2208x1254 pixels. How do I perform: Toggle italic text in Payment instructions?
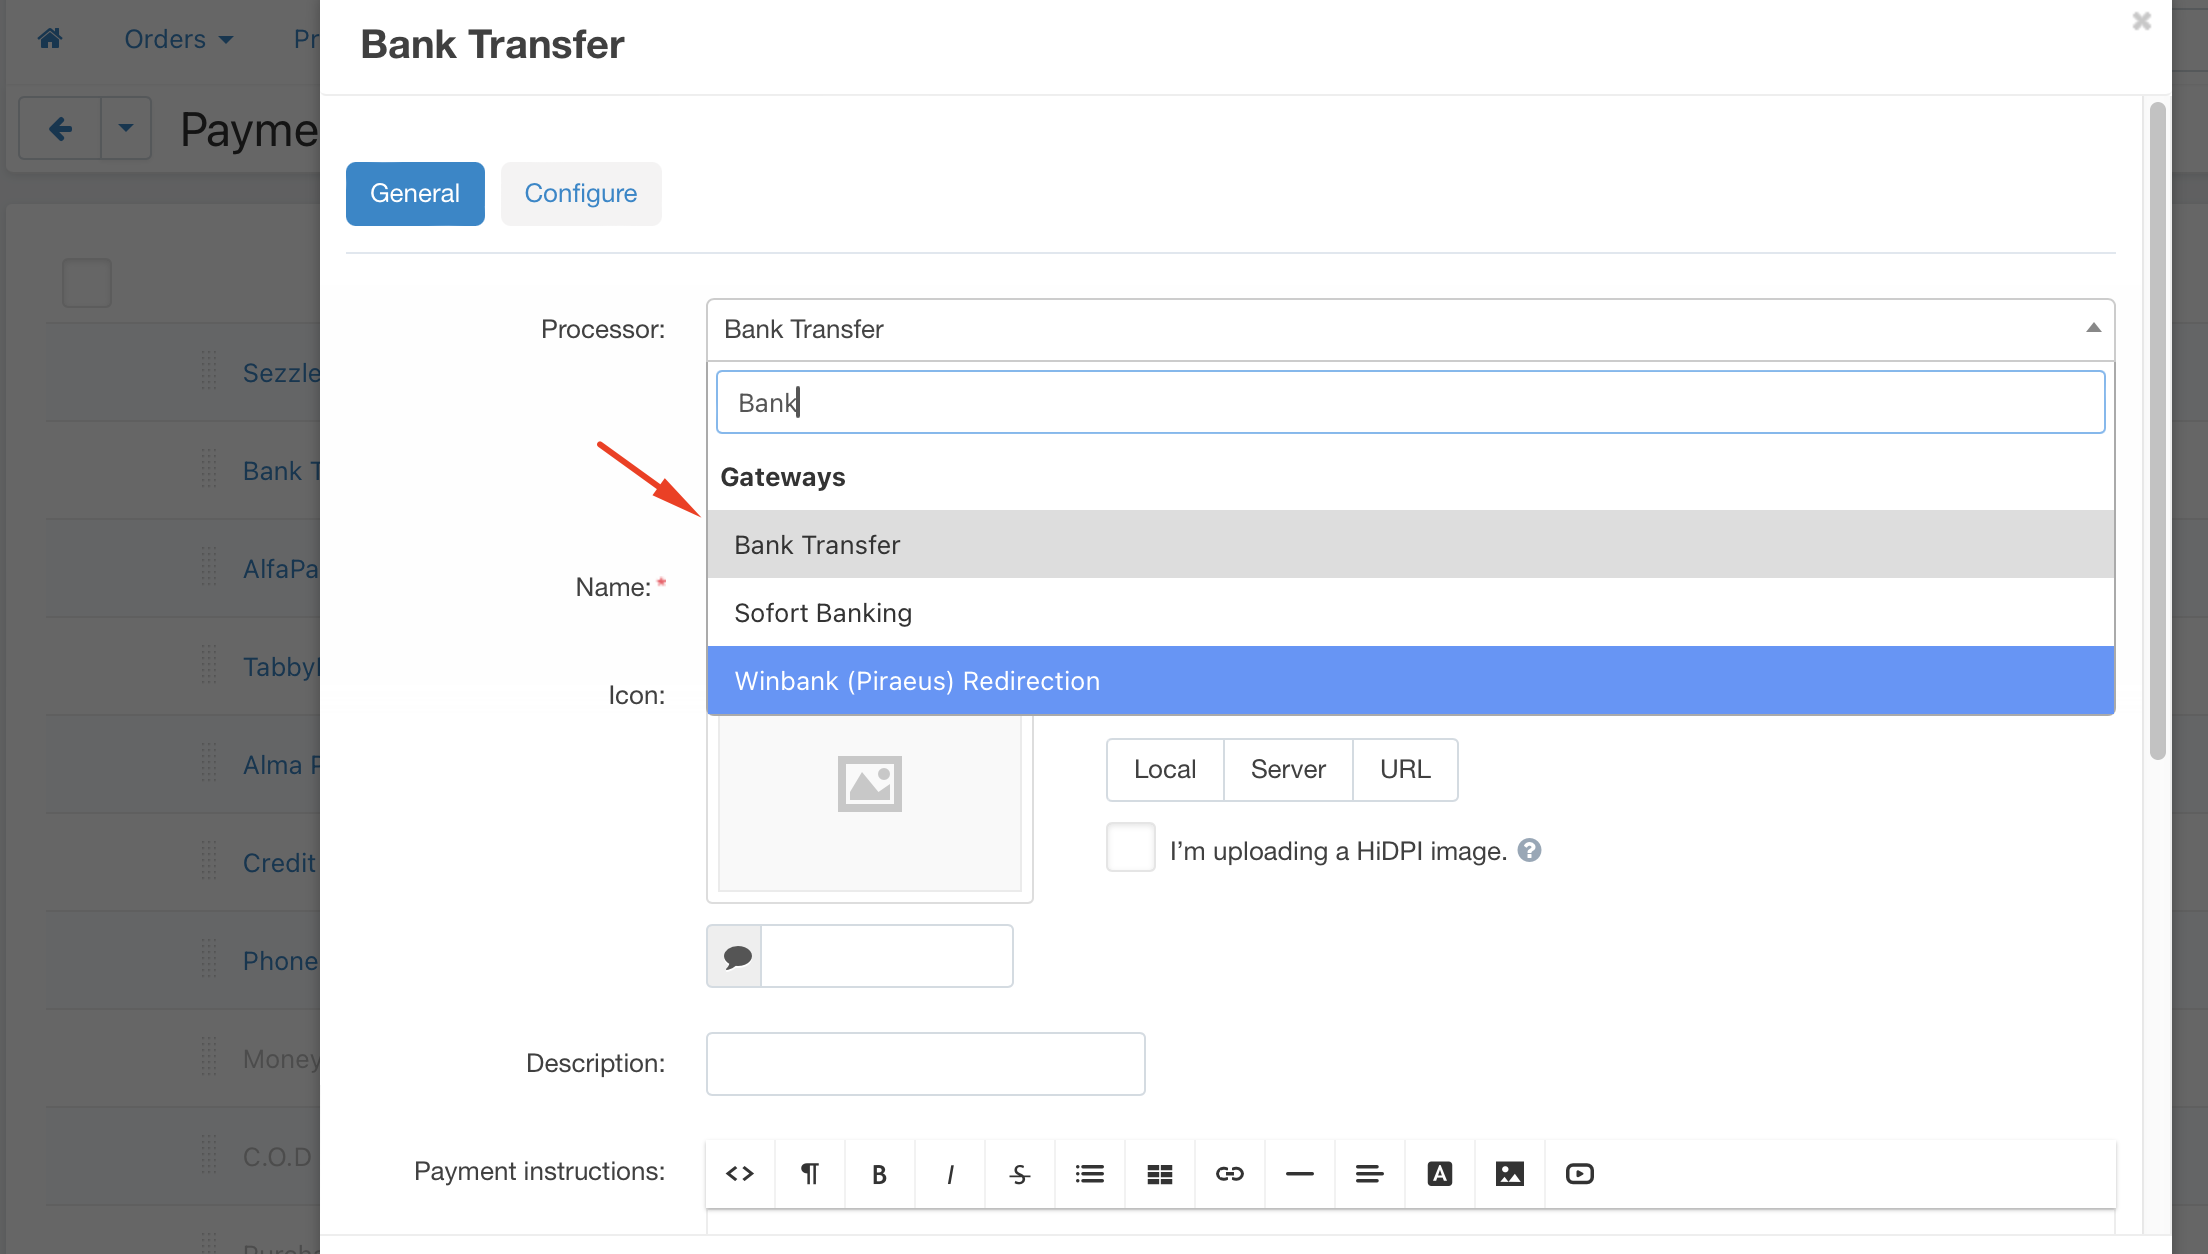coord(949,1173)
